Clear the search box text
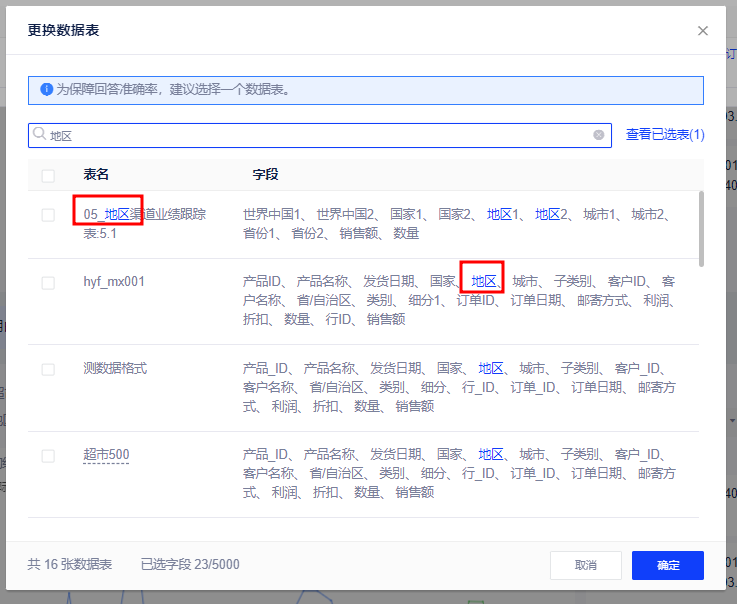 [599, 135]
